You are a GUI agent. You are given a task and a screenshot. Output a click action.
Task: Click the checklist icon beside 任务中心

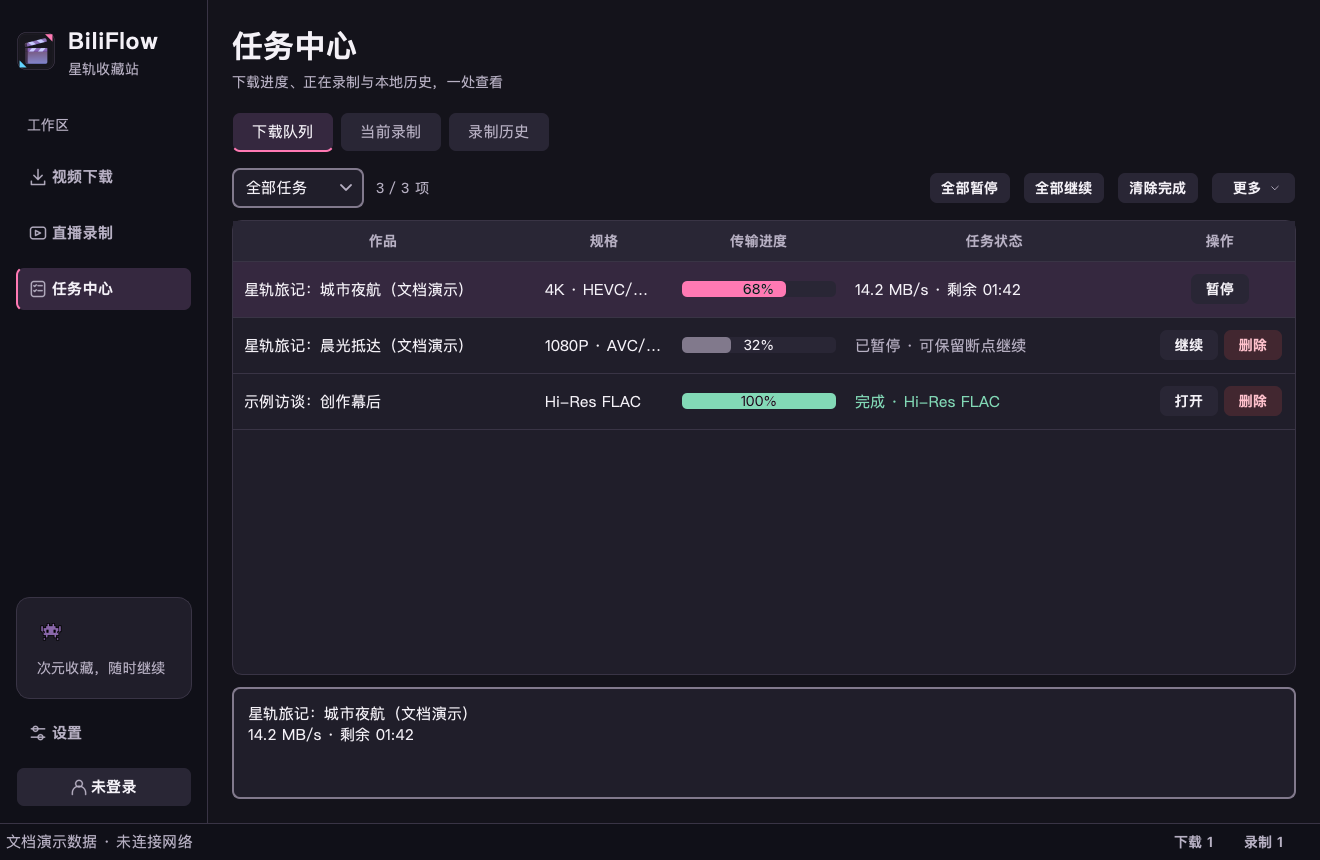click(x=38, y=289)
